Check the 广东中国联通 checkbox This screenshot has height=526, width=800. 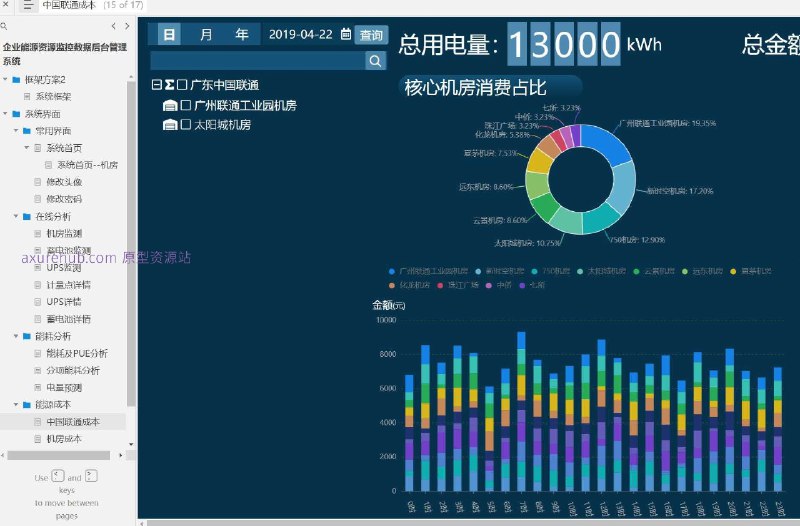coord(182,85)
